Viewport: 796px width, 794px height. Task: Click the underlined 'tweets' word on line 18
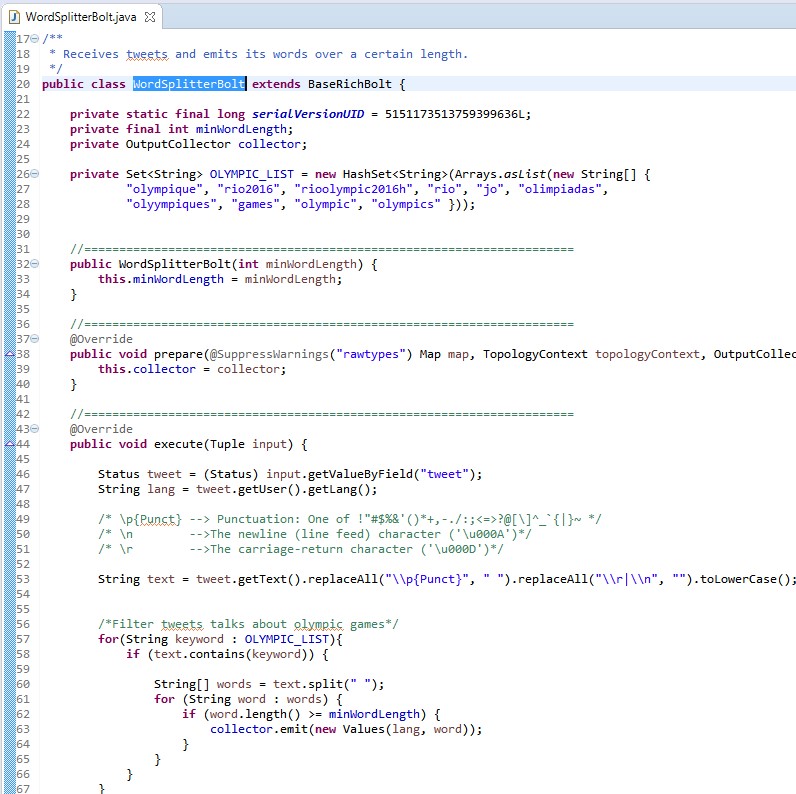[x=147, y=54]
